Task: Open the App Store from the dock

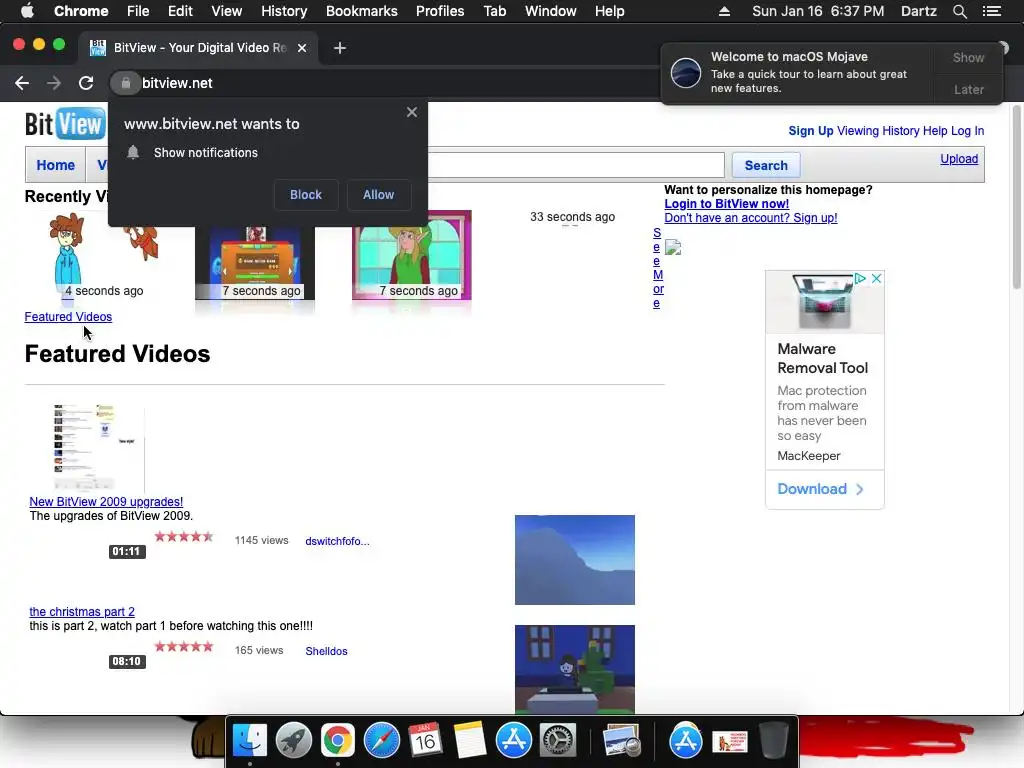Action: (513, 741)
